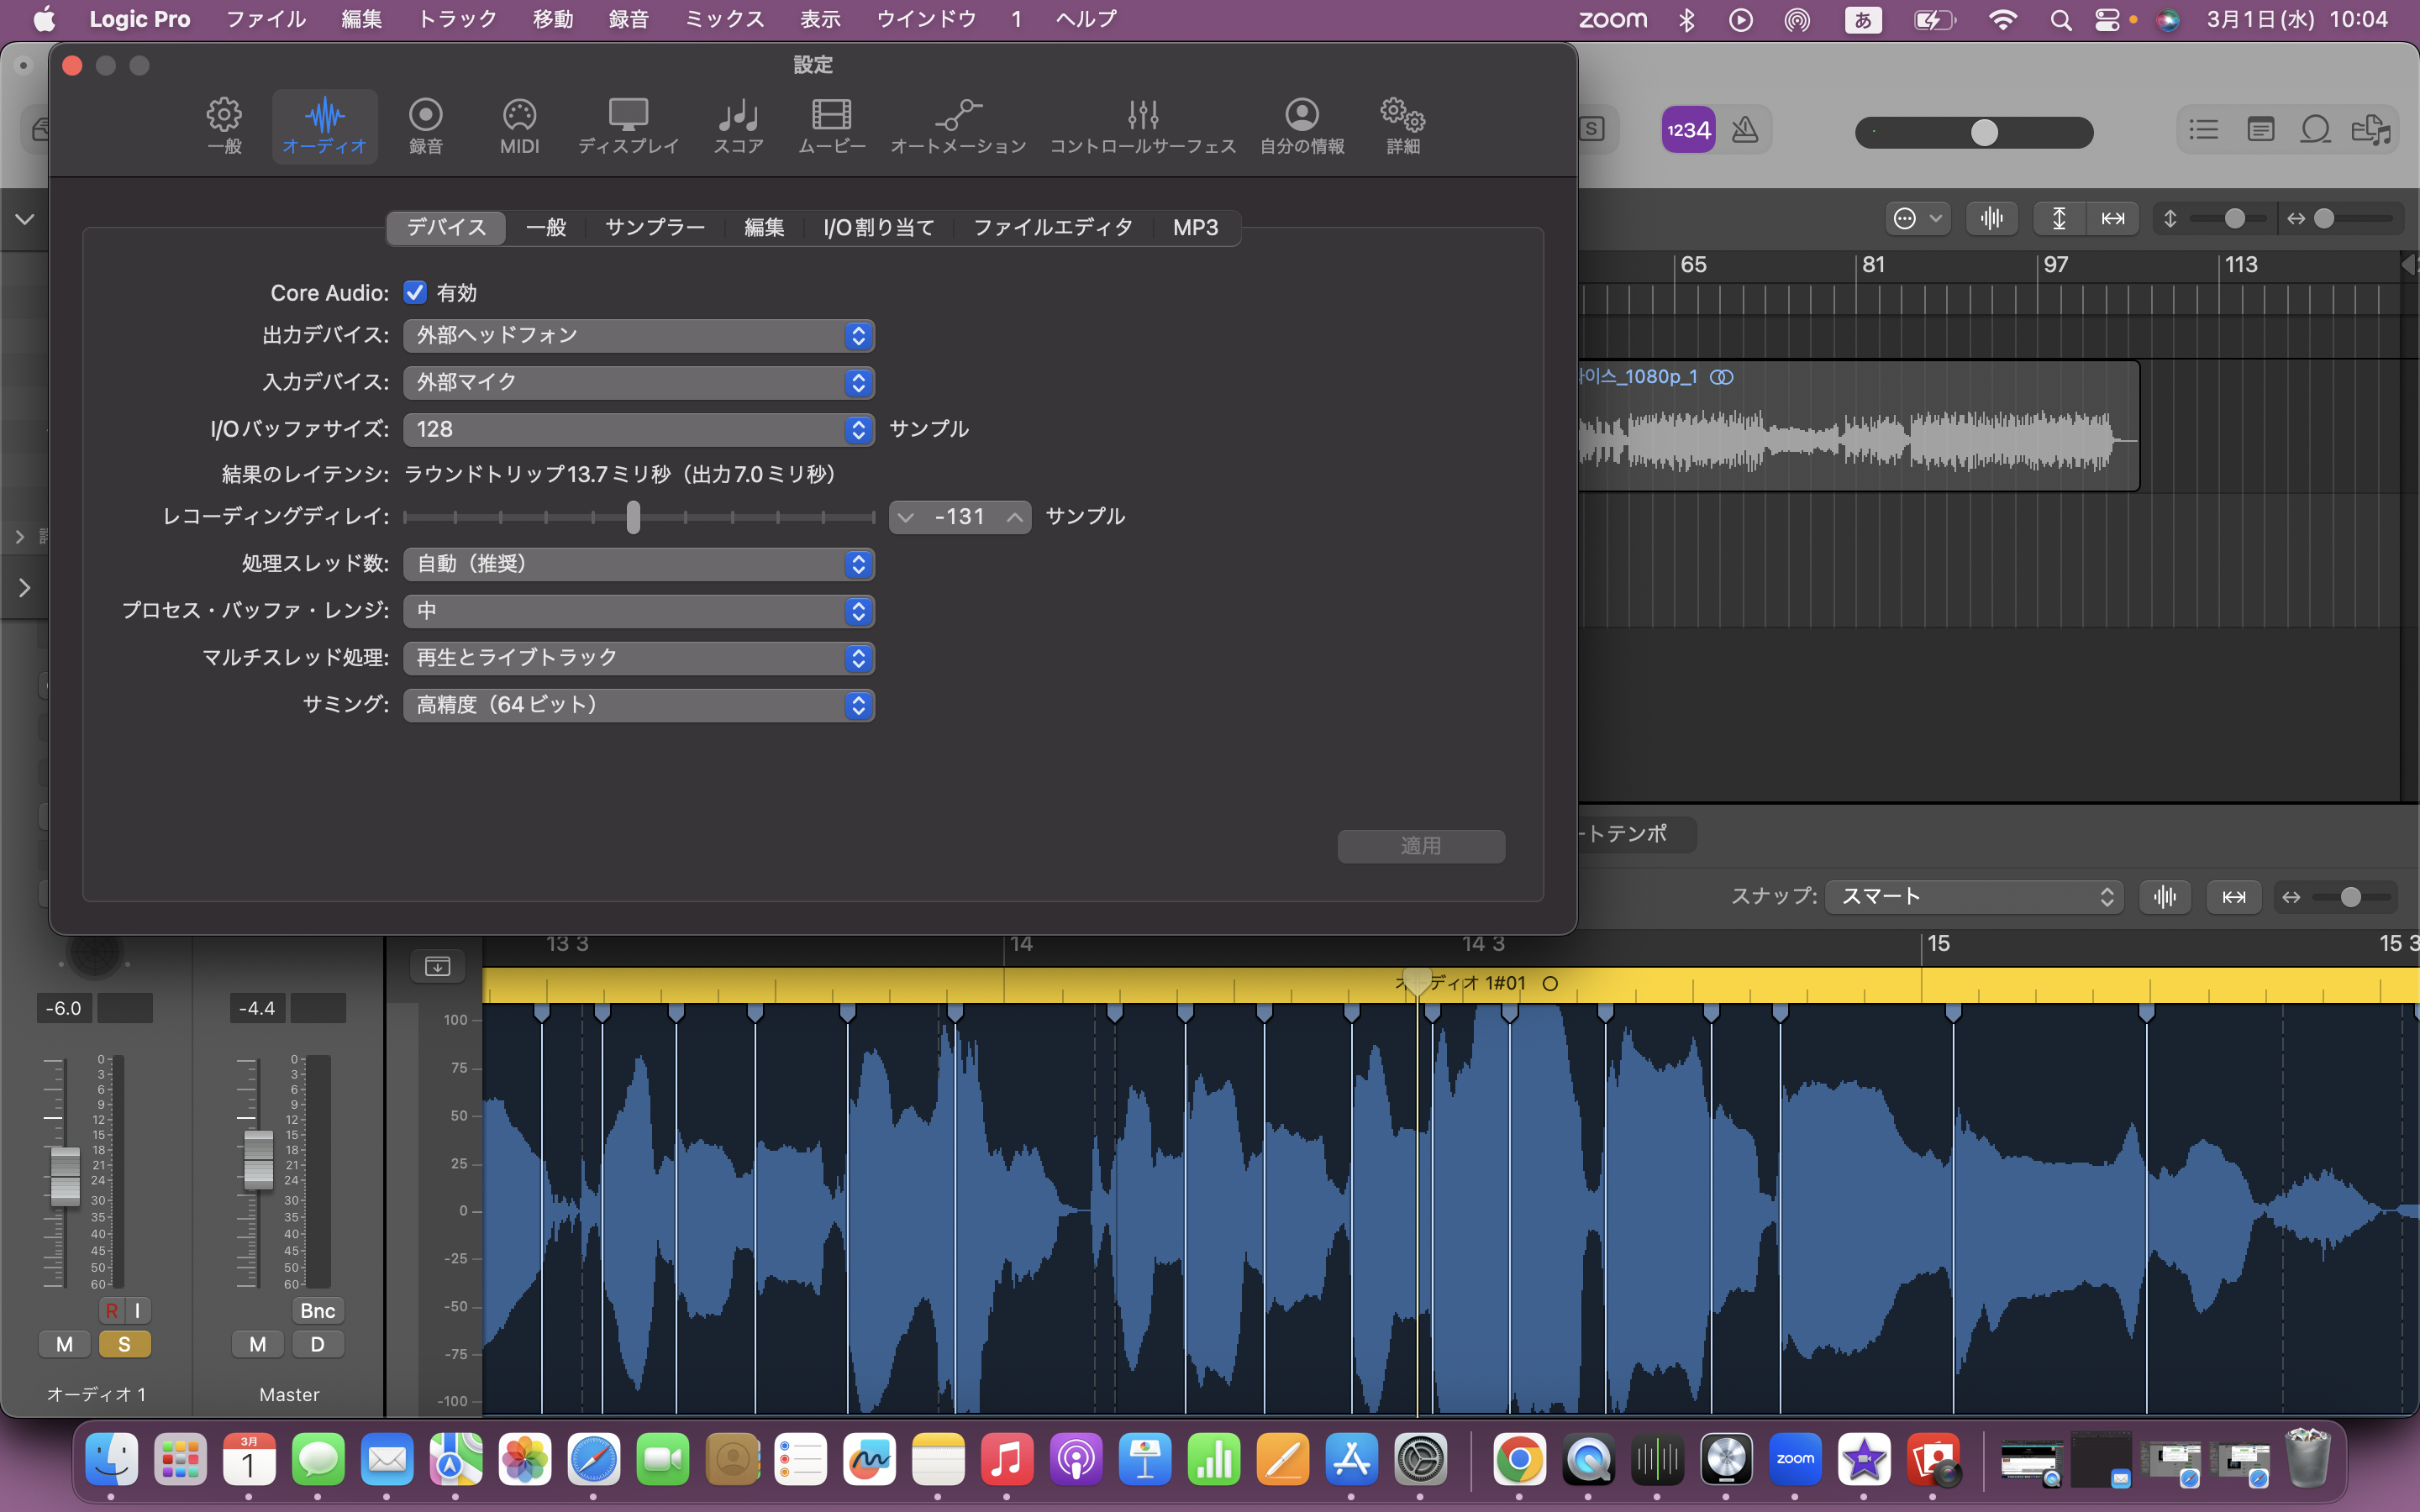Open the Score (スコア) settings pane
The width and height of the screenshot is (2420, 1512).
(738, 126)
